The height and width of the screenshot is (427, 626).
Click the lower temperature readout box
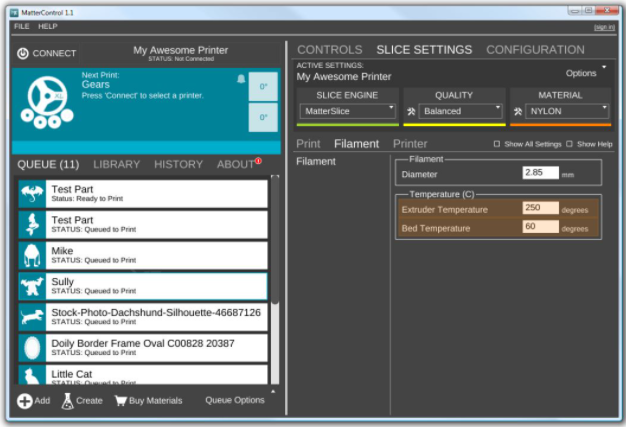(x=263, y=117)
